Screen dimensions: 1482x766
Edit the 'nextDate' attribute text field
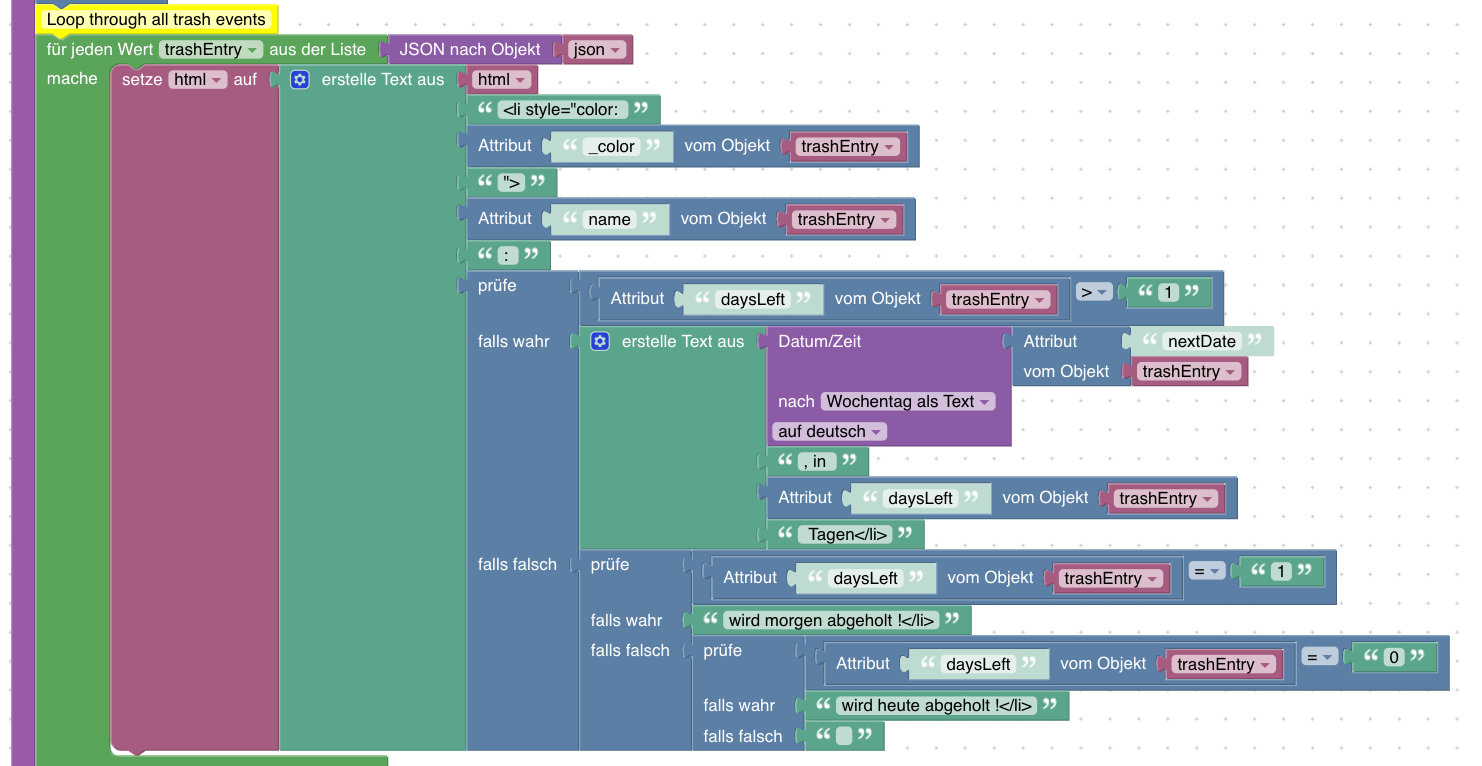pyautogui.click(x=1202, y=342)
